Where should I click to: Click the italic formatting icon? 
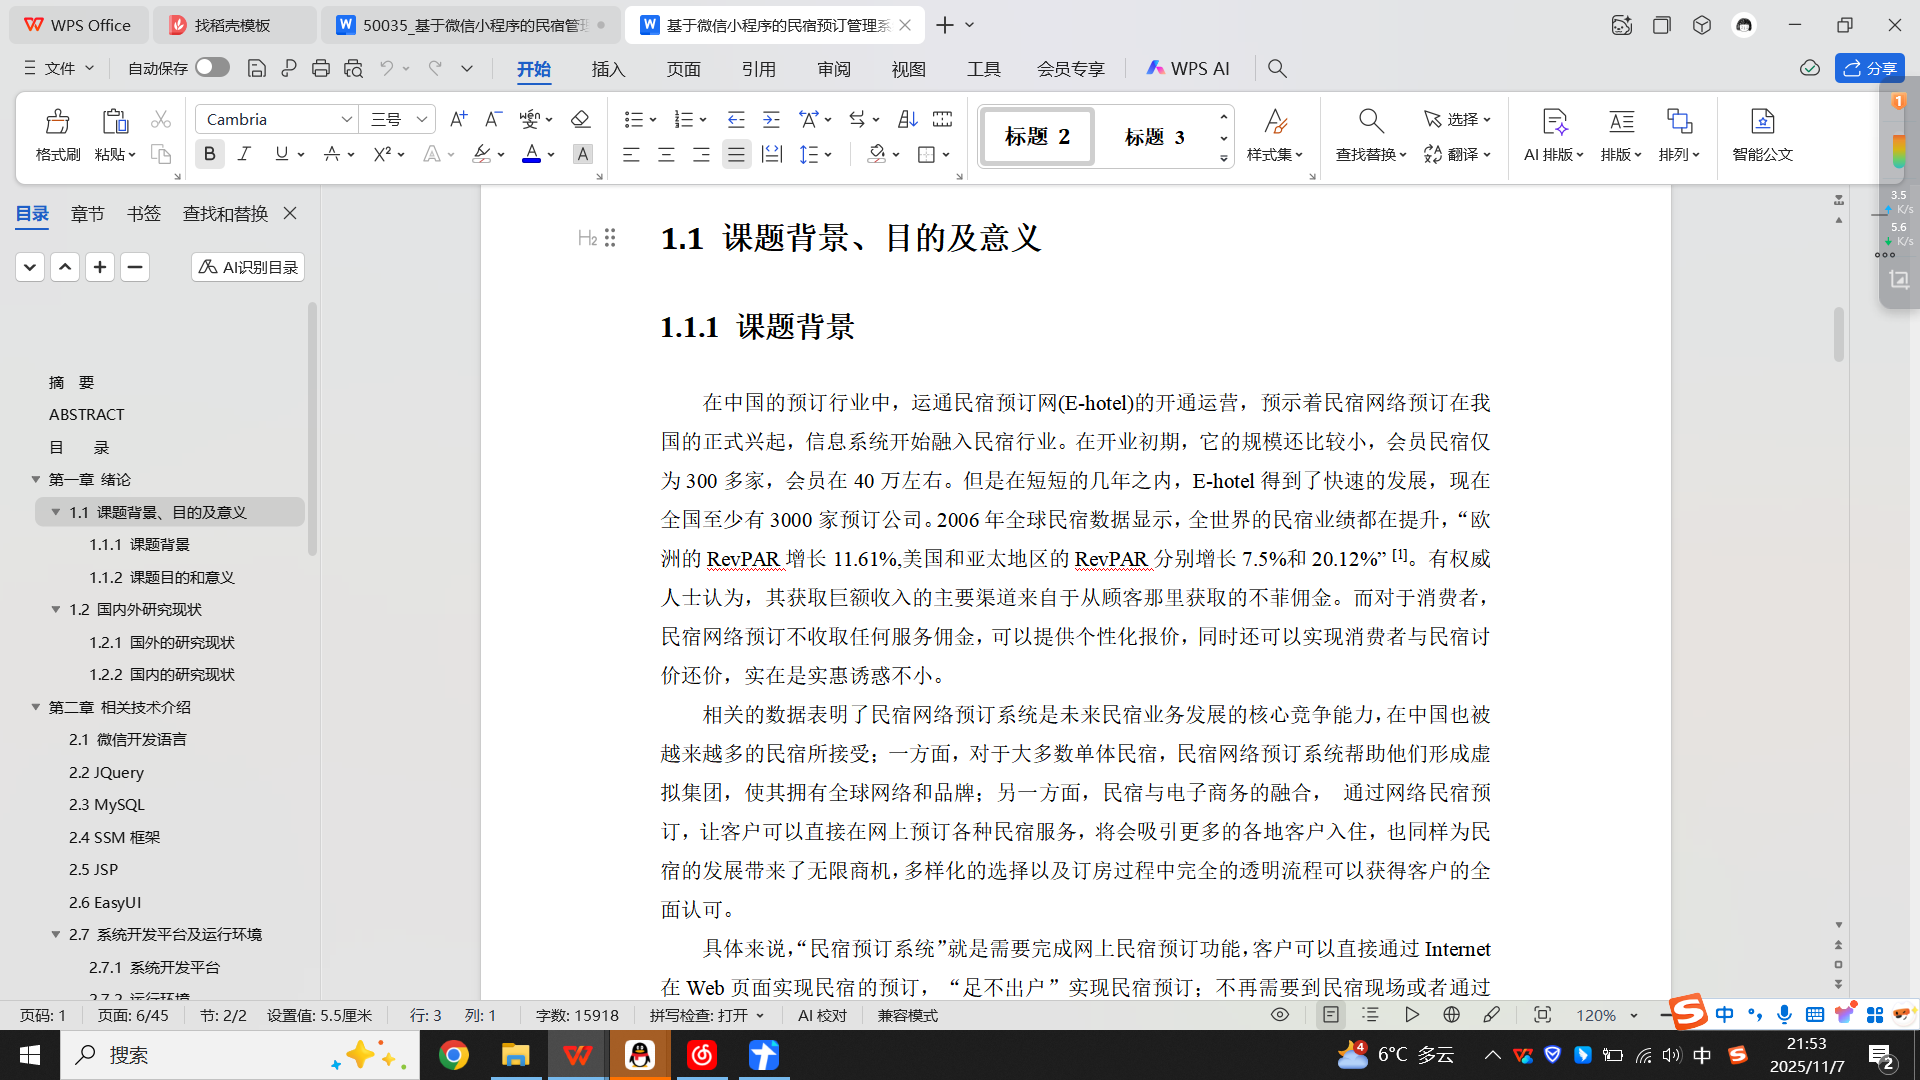(244, 154)
